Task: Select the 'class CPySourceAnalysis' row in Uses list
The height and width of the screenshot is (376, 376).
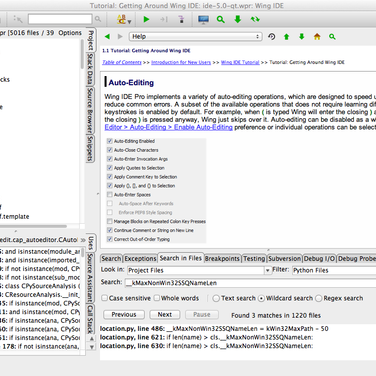Action: coord(40,286)
